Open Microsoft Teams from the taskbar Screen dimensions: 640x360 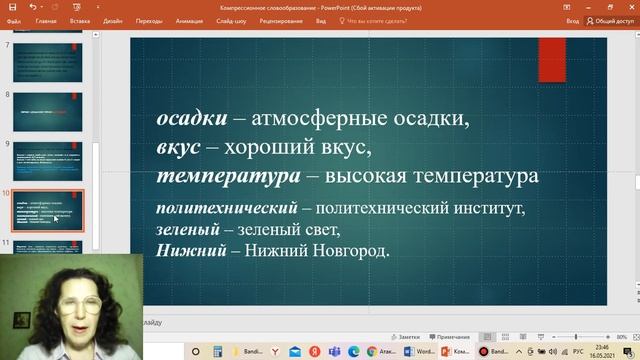pos(334,351)
